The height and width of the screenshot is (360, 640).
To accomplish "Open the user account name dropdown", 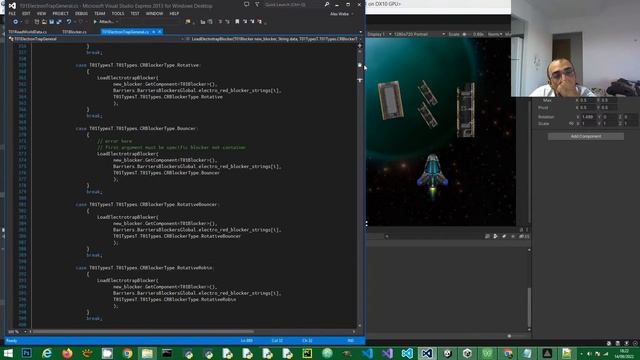I will (x=342, y=14).
